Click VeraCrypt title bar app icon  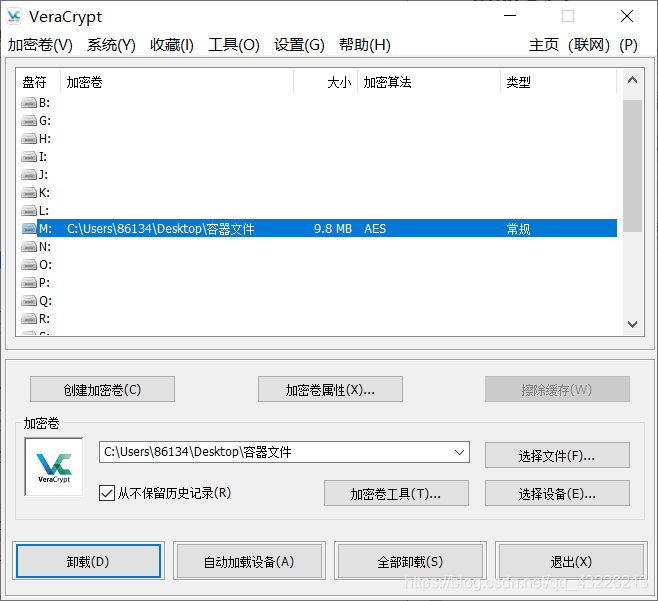14,16
